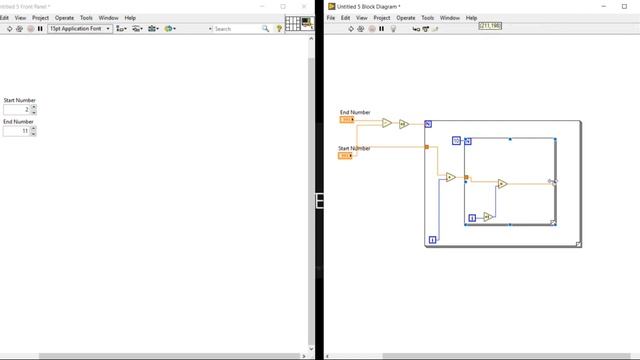
Task: Click Run arrow in Block Diagram toolbar
Action: (x=351, y=29)
